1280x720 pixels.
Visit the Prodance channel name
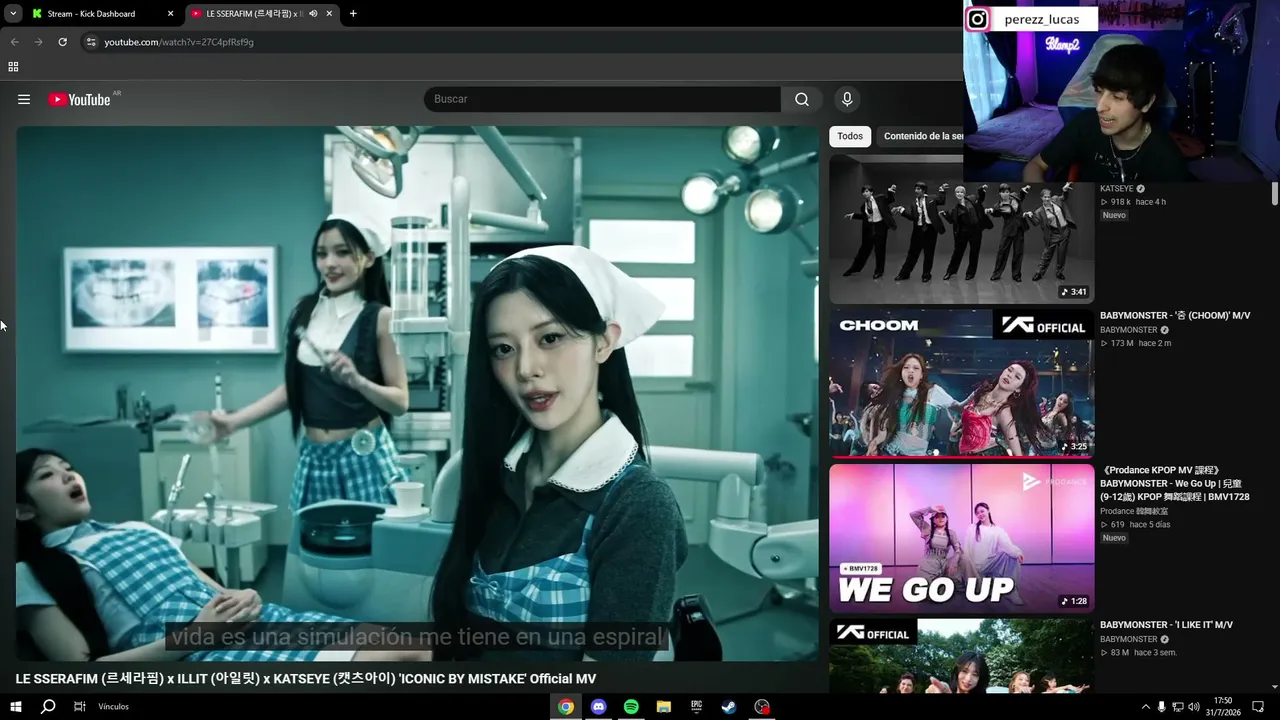click(1135, 511)
